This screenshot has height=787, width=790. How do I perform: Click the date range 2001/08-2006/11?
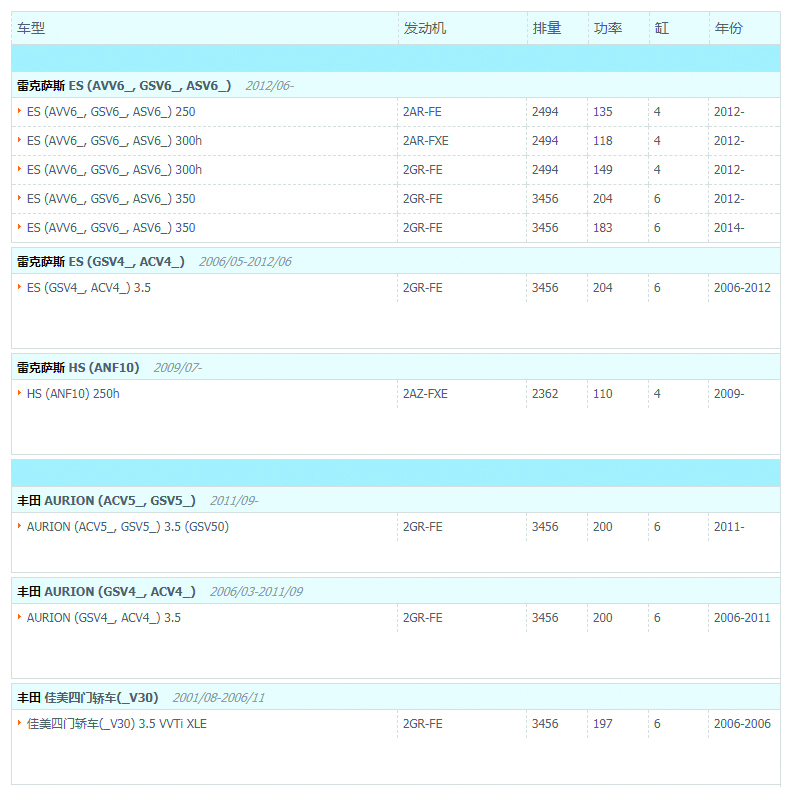[x=219, y=698]
